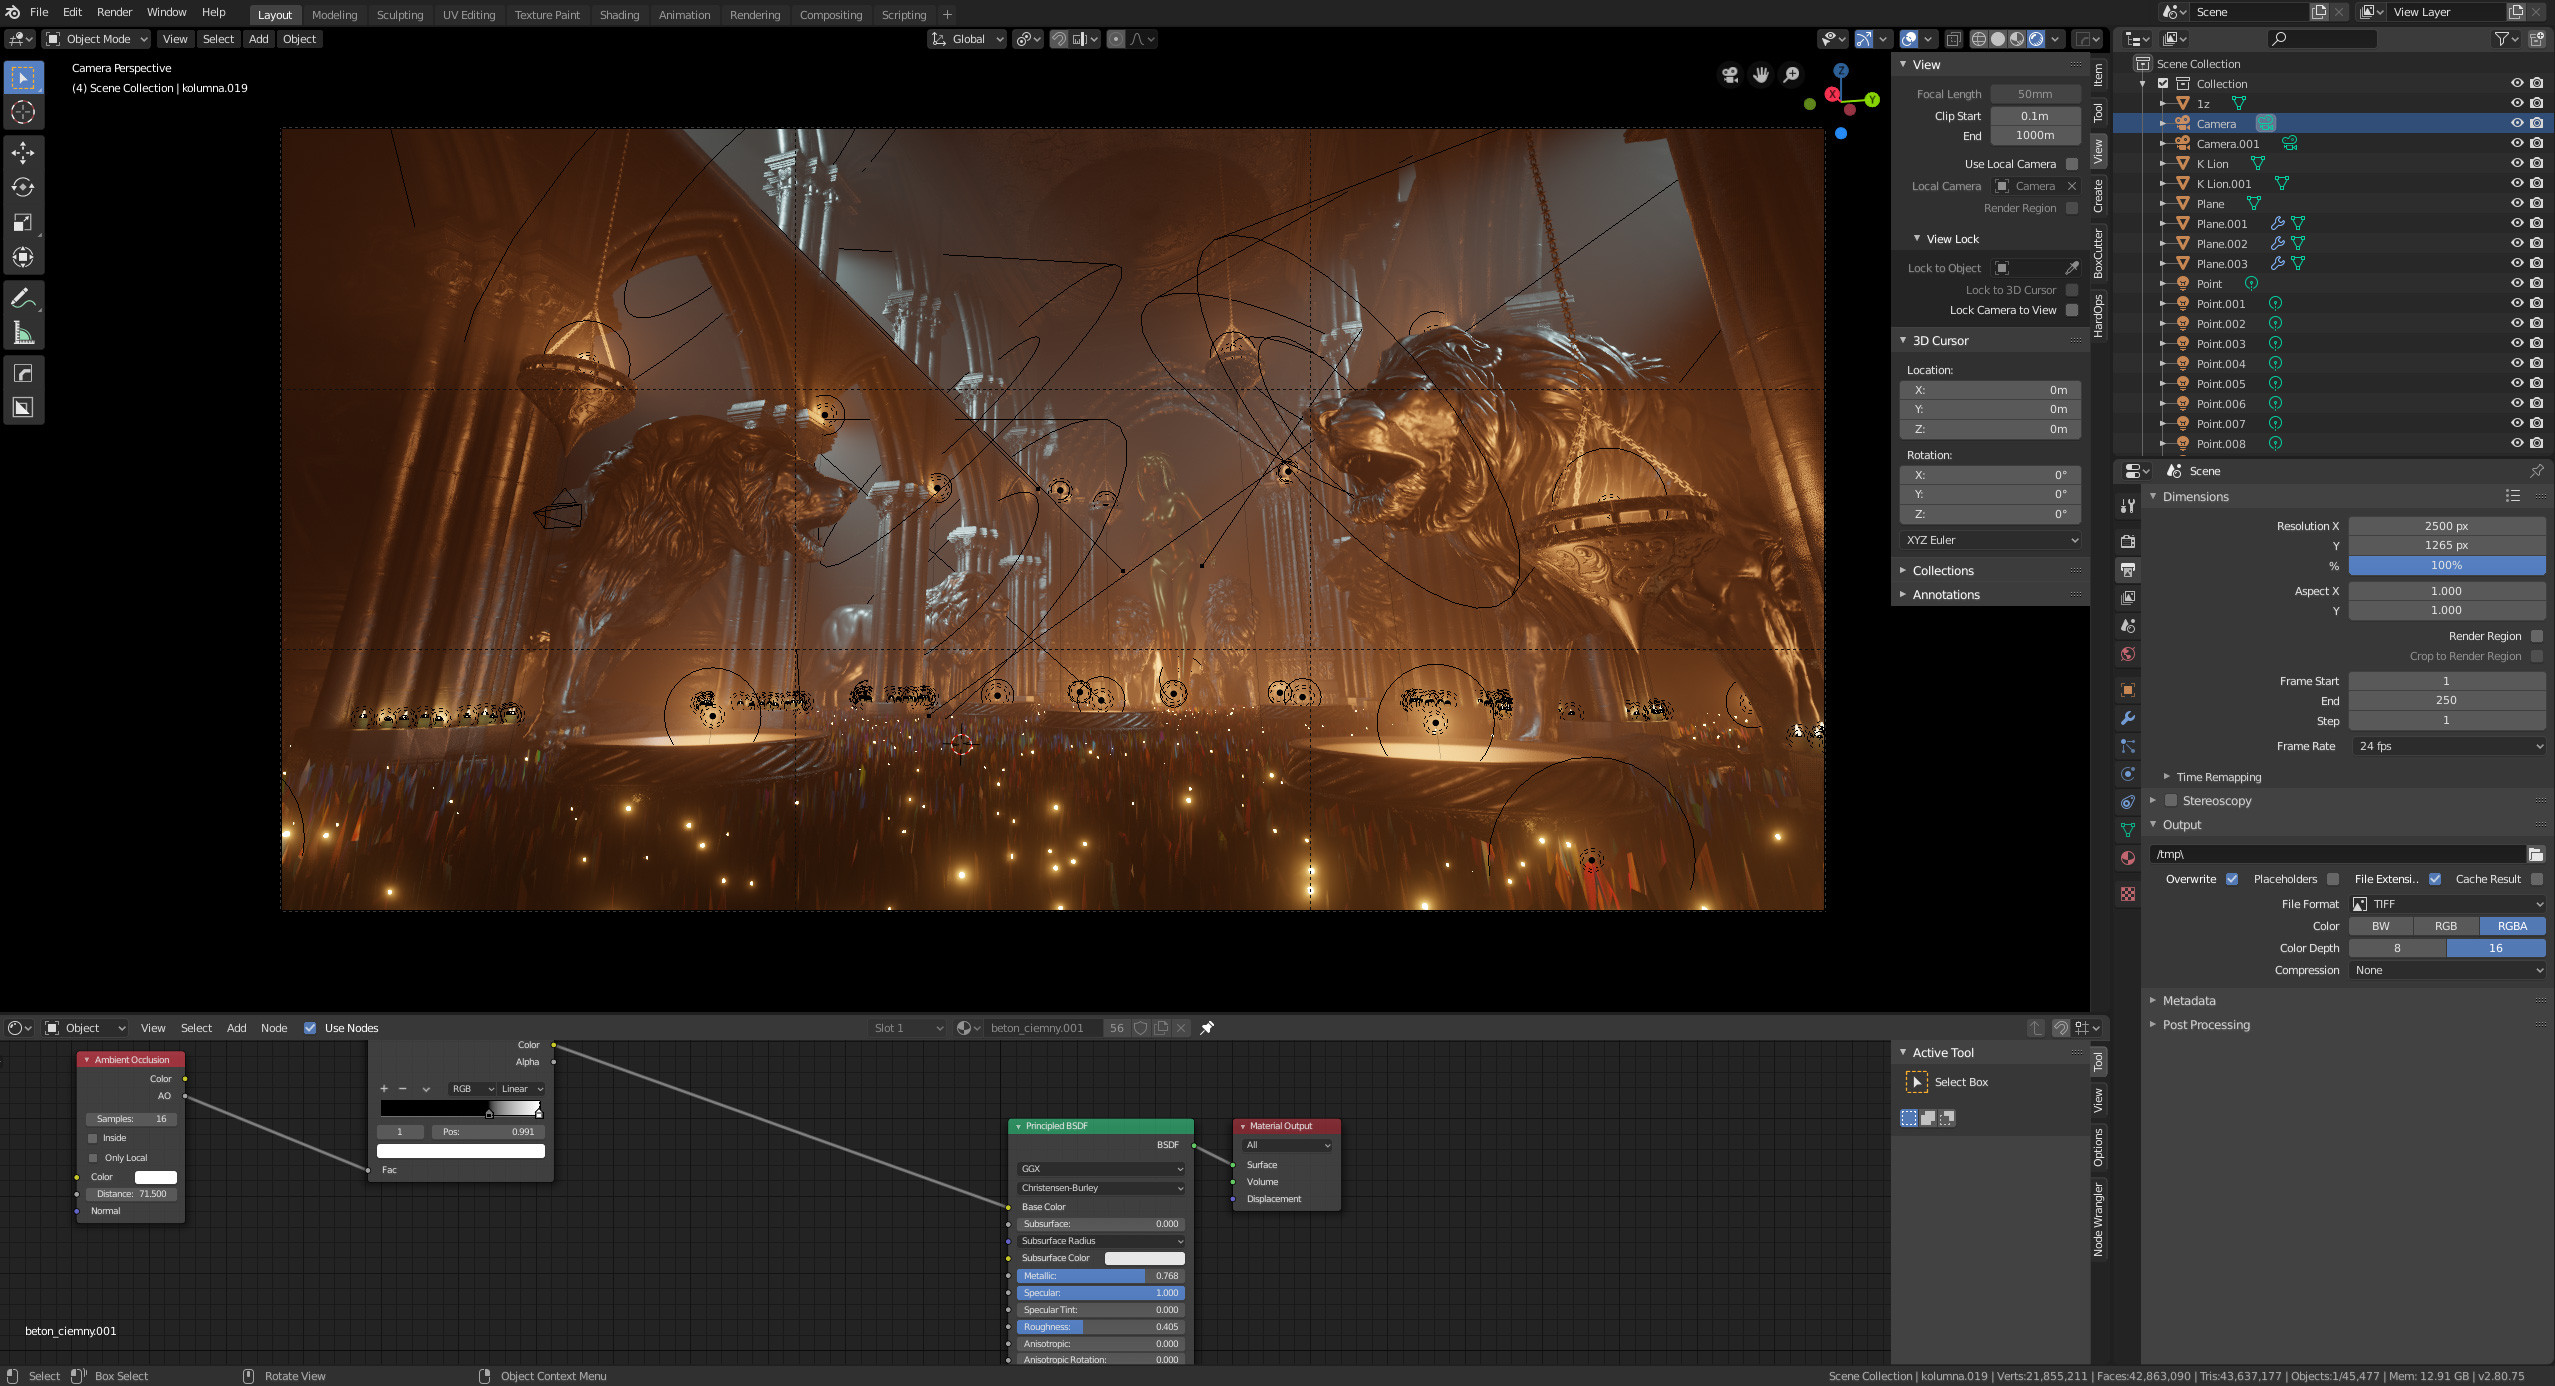Activate the Select Box tool icon
The height and width of the screenshot is (1386, 2555).
[23, 77]
